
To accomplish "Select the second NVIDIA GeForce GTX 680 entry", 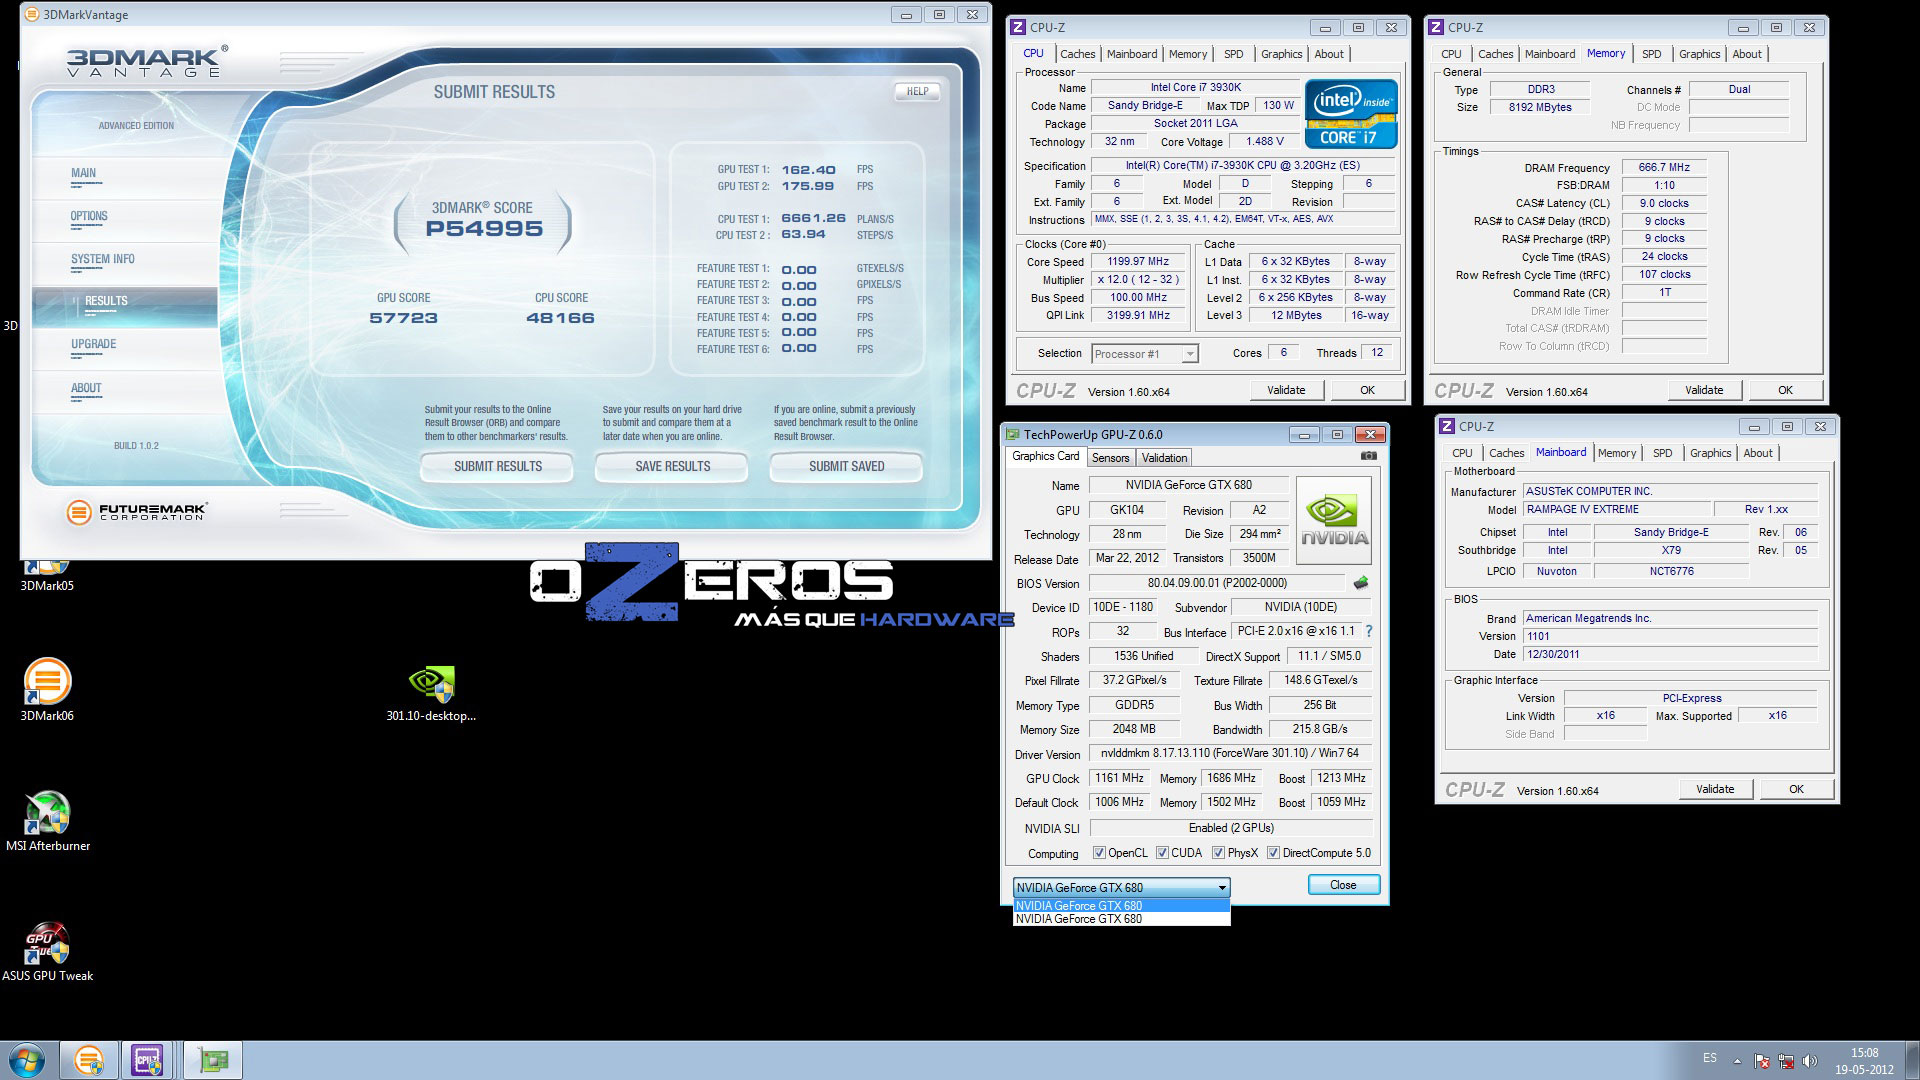I will pyautogui.click(x=1120, y=919).
